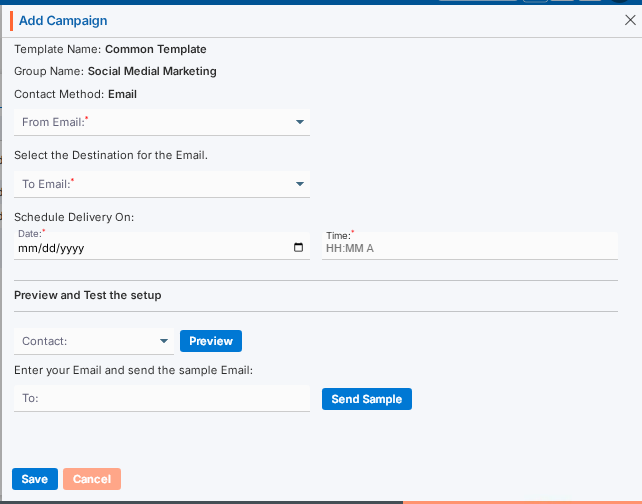This screenshot has height=504, width=642.
Task: Close the Add Campaign dialog
Action: [629, 19]
